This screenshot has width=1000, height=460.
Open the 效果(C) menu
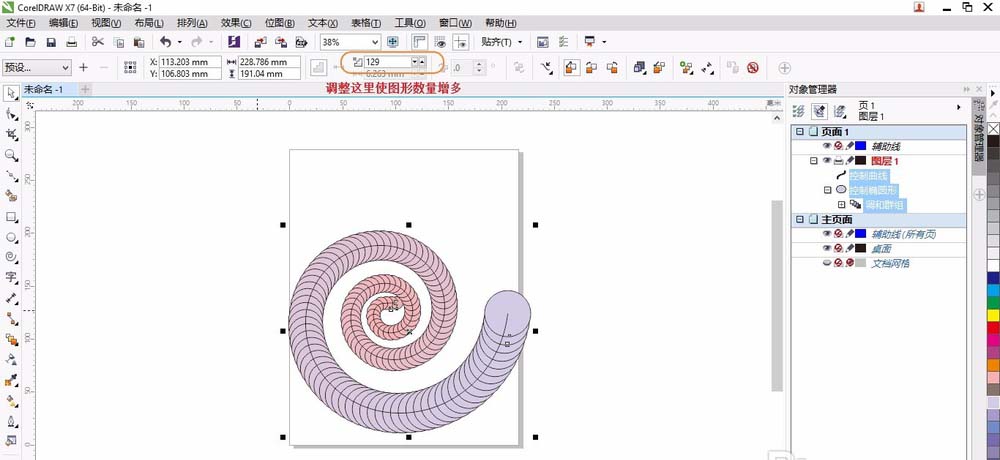(x=236, y=22)
